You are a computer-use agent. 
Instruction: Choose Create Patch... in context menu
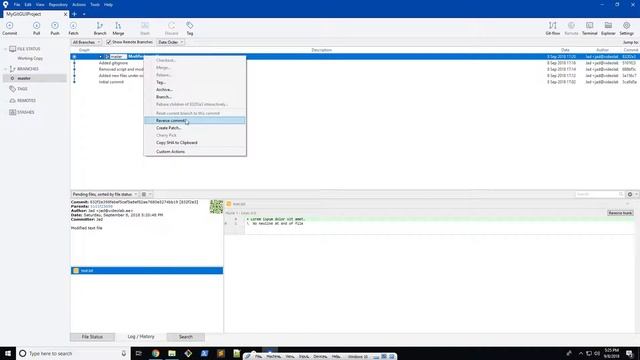tap(195, 128)
